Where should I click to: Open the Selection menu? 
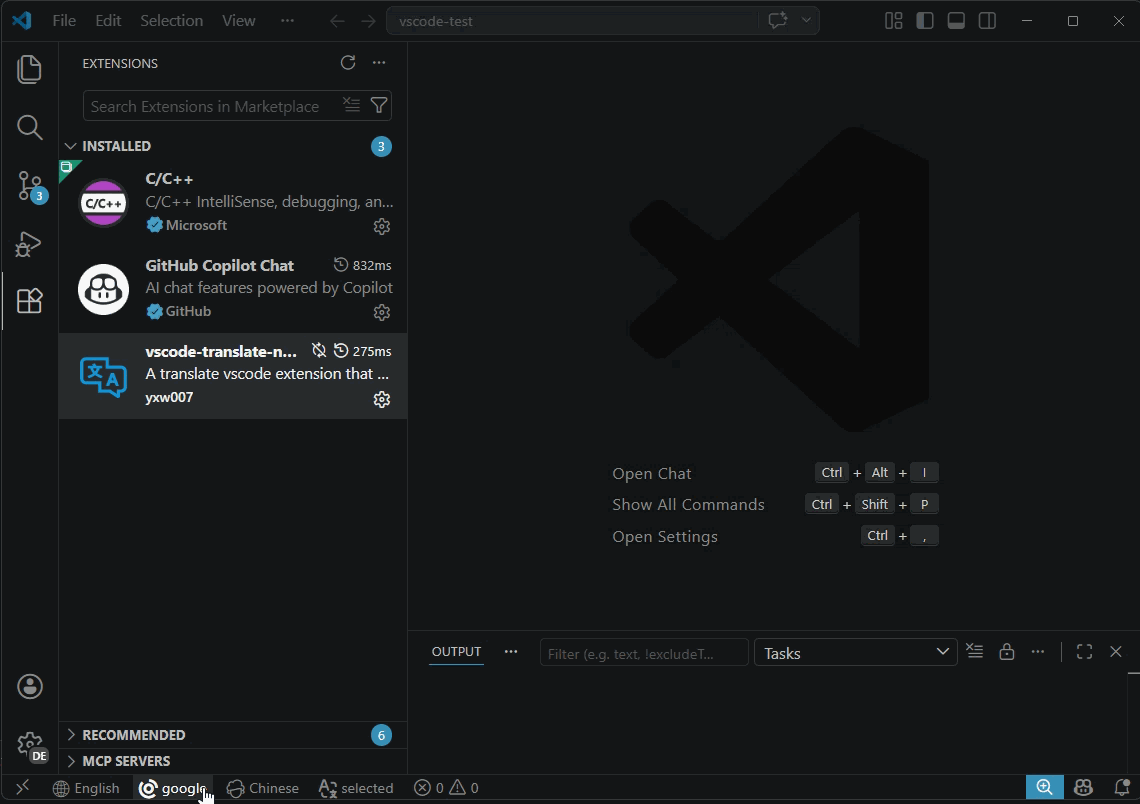coord(172,21)
